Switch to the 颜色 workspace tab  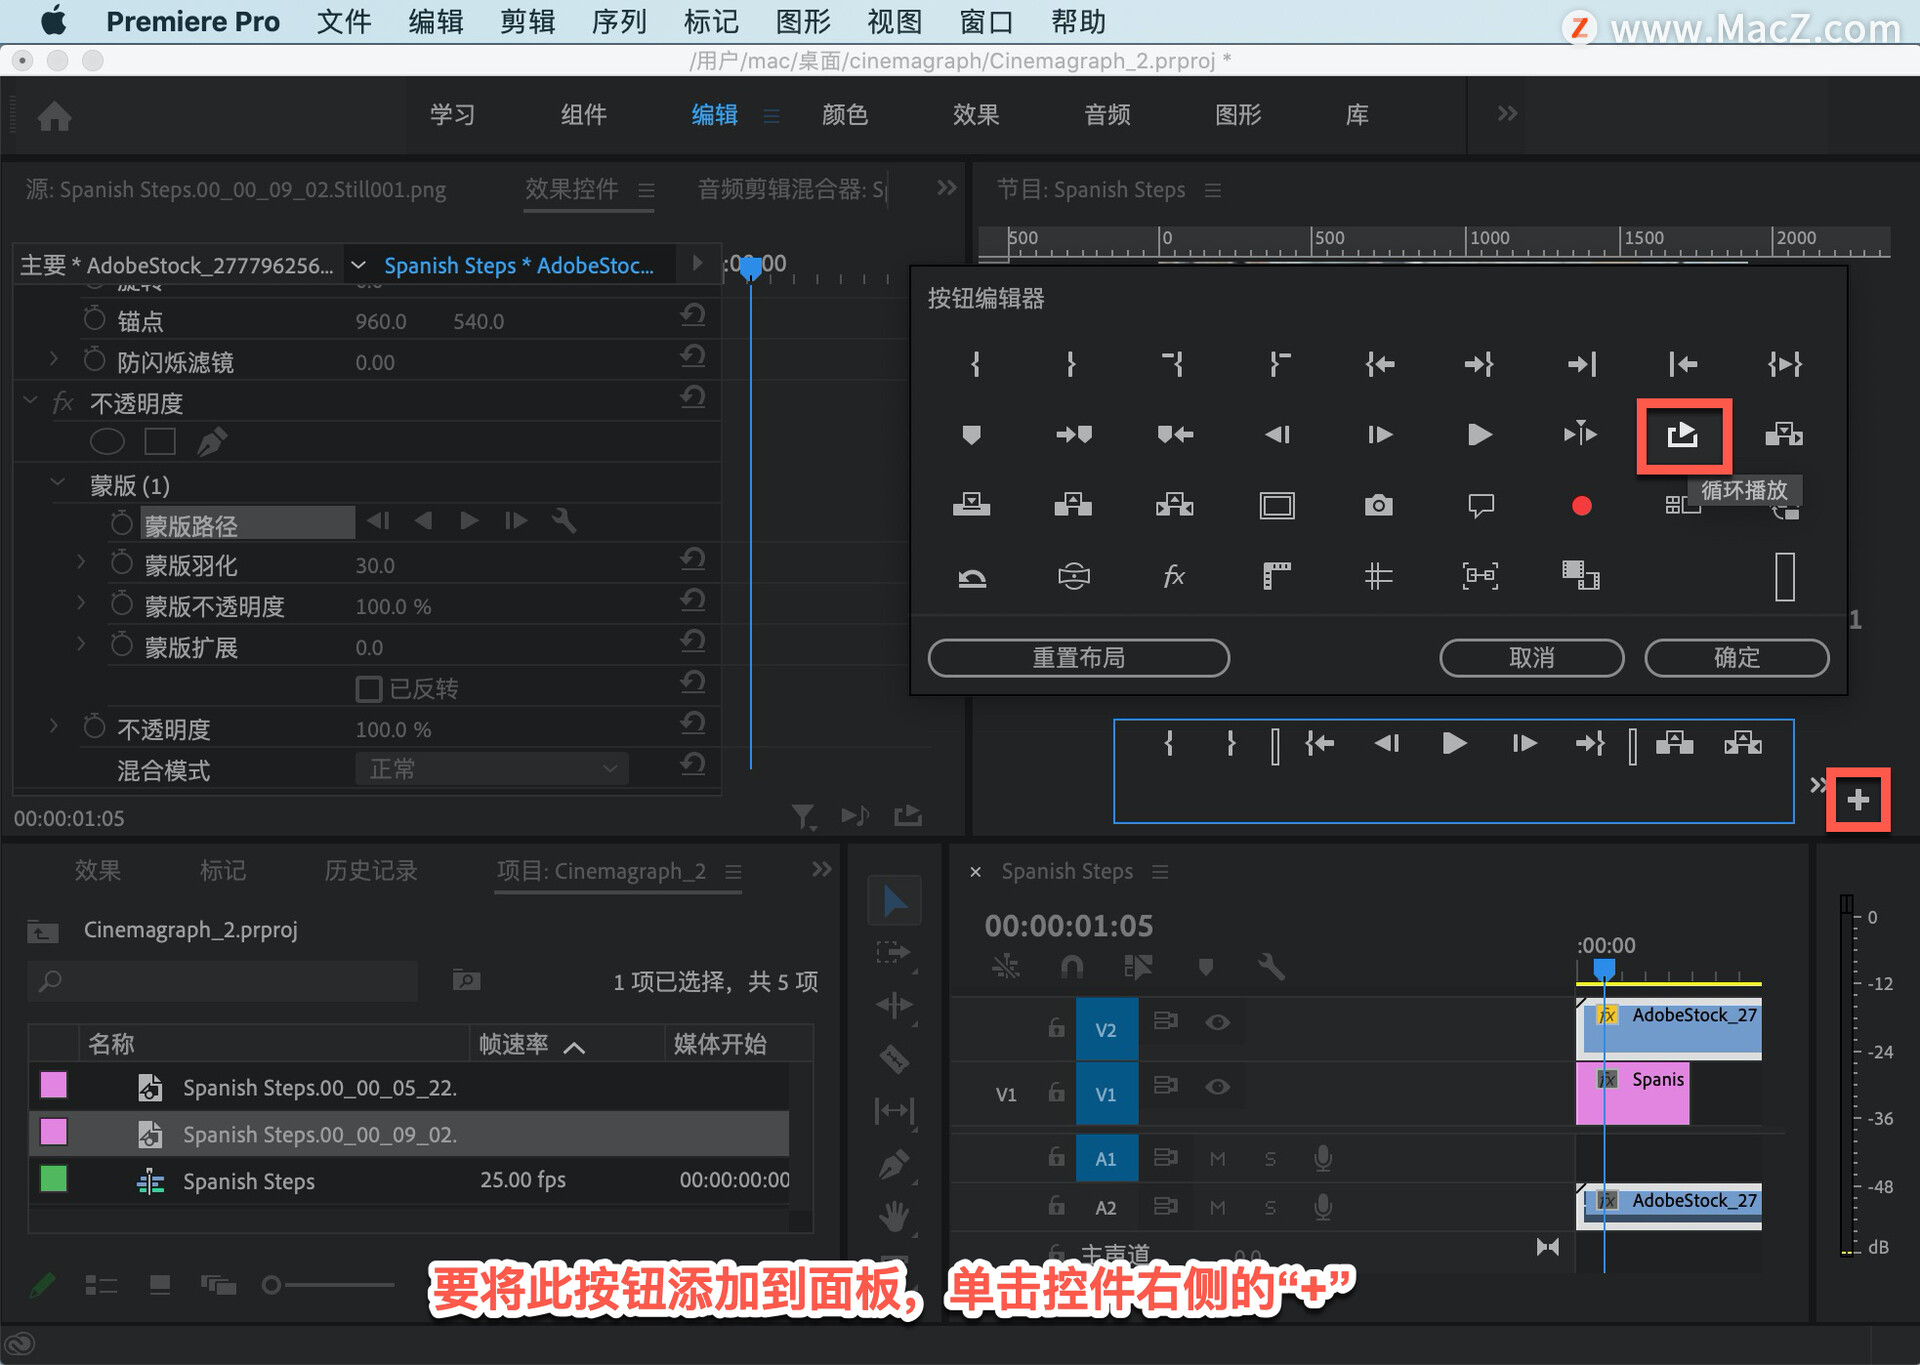click(x=844, y=115)
